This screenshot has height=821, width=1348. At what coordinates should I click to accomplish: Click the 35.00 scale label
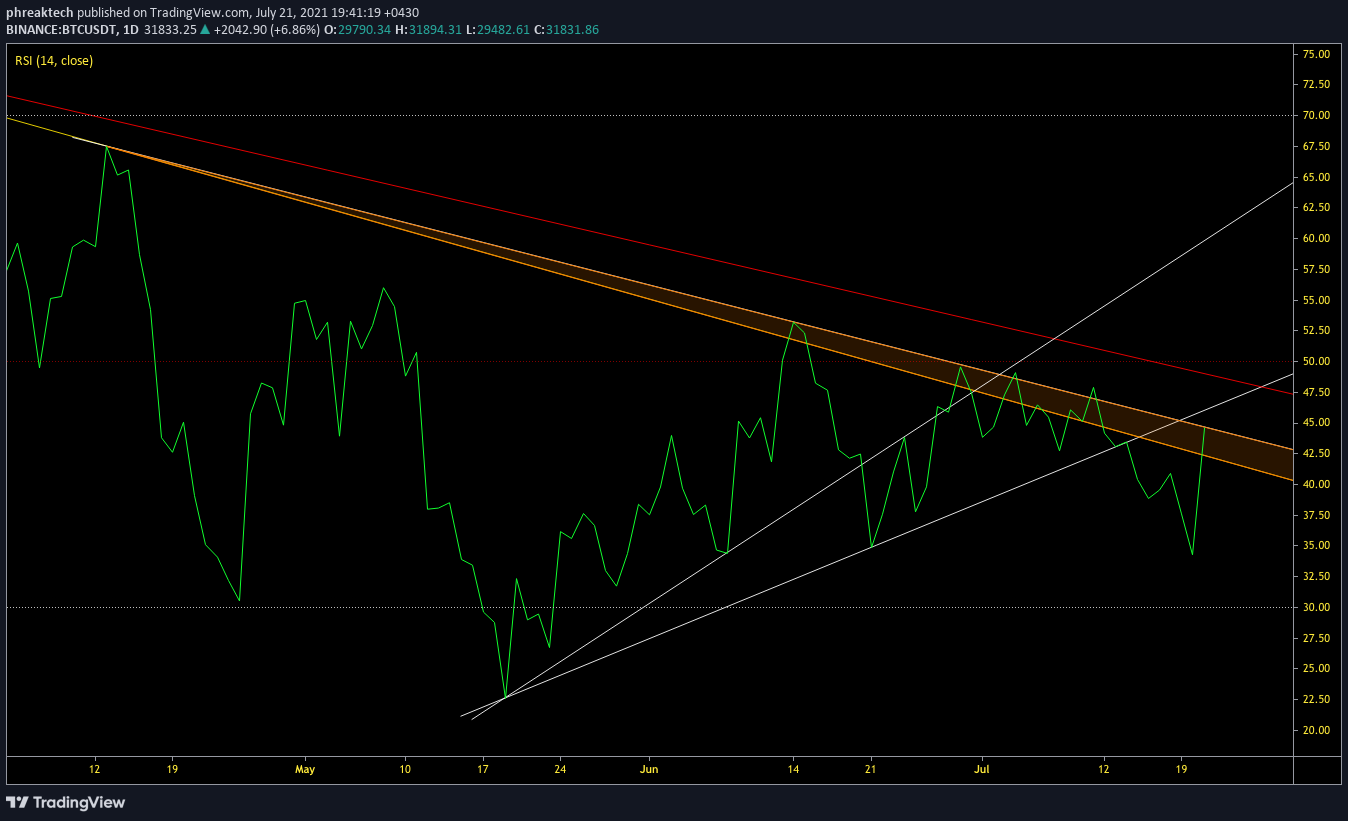(1315, 545)
